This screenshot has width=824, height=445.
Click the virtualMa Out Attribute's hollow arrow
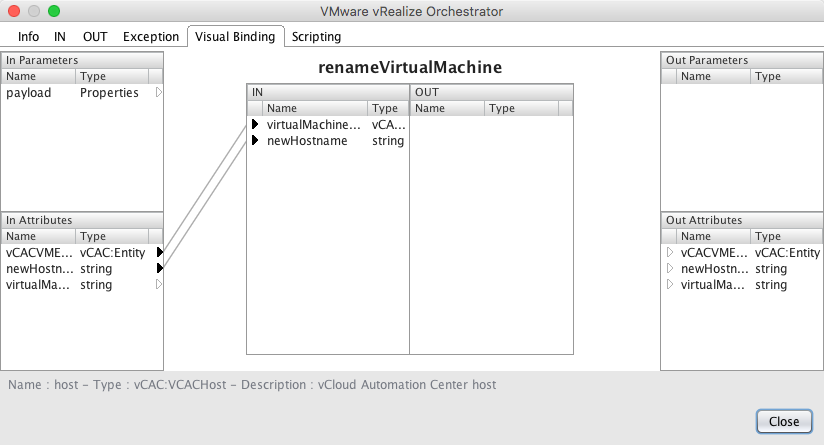click(x=671, y=285)
